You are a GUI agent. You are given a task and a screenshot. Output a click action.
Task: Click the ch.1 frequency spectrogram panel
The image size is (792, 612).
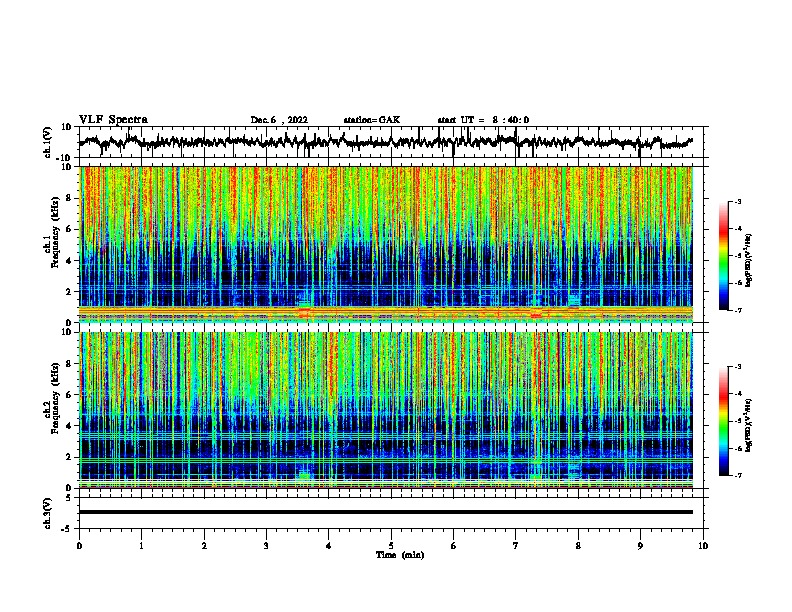[386, 244]
